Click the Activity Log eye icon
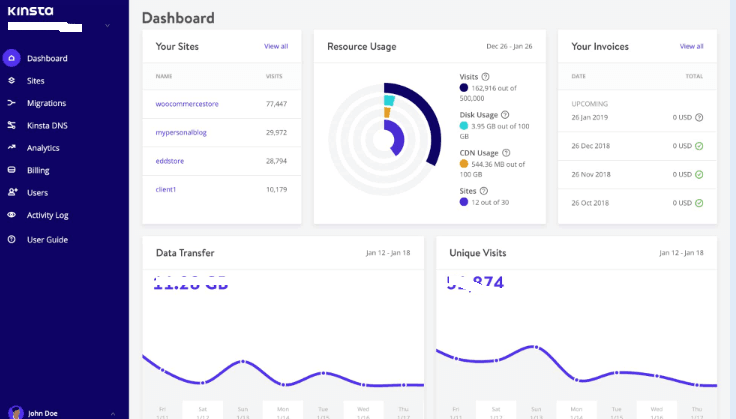 click(x=11, y=215)
